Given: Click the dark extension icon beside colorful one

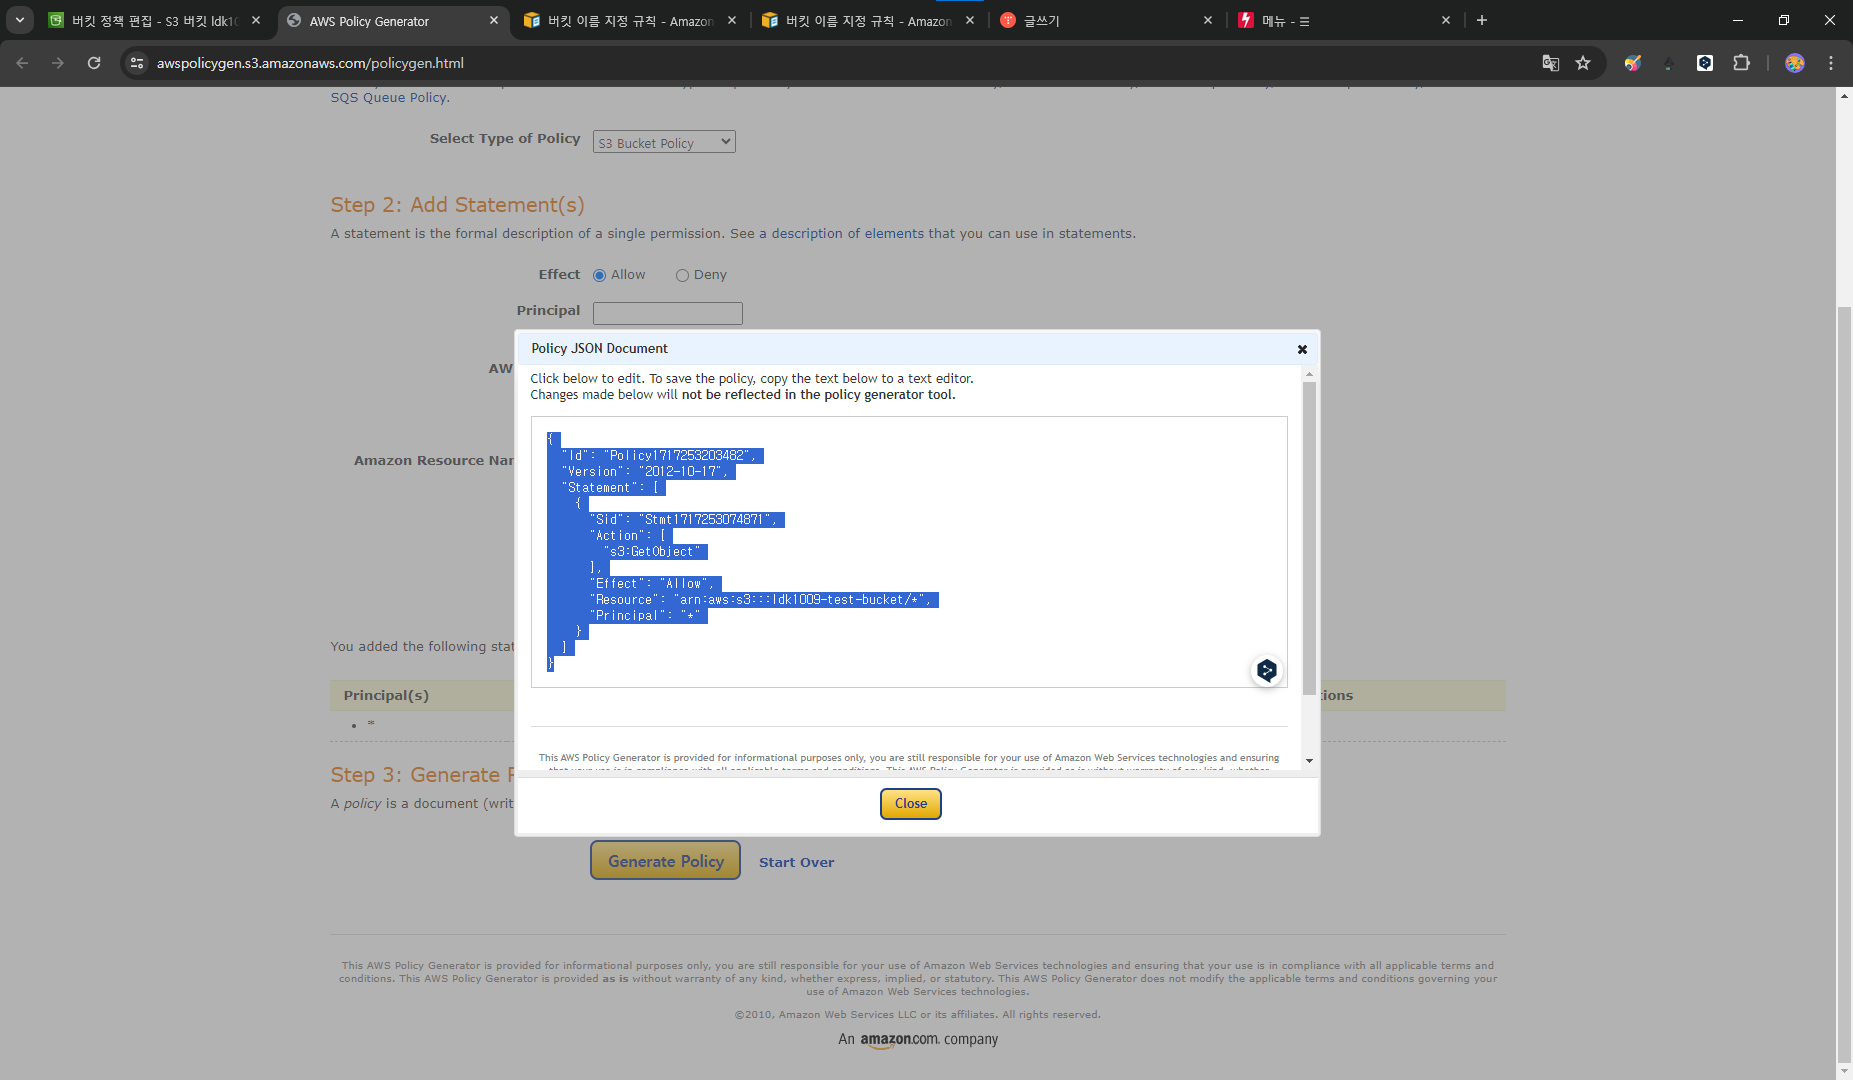Looking at the screenshot, I should click(x=1668, y=63).
